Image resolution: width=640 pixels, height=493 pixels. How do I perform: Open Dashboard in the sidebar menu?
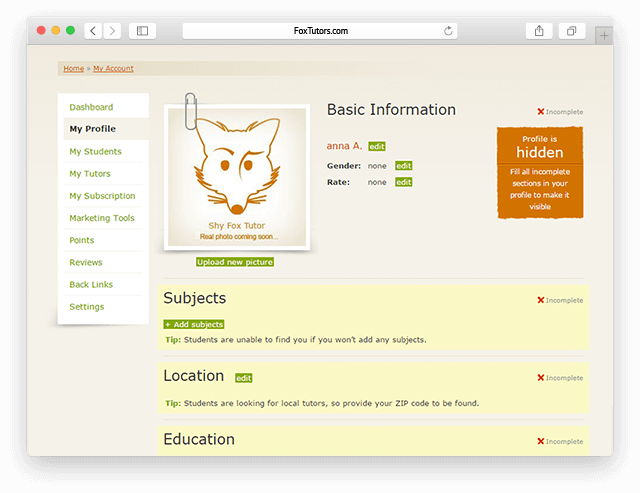(91, 107)
